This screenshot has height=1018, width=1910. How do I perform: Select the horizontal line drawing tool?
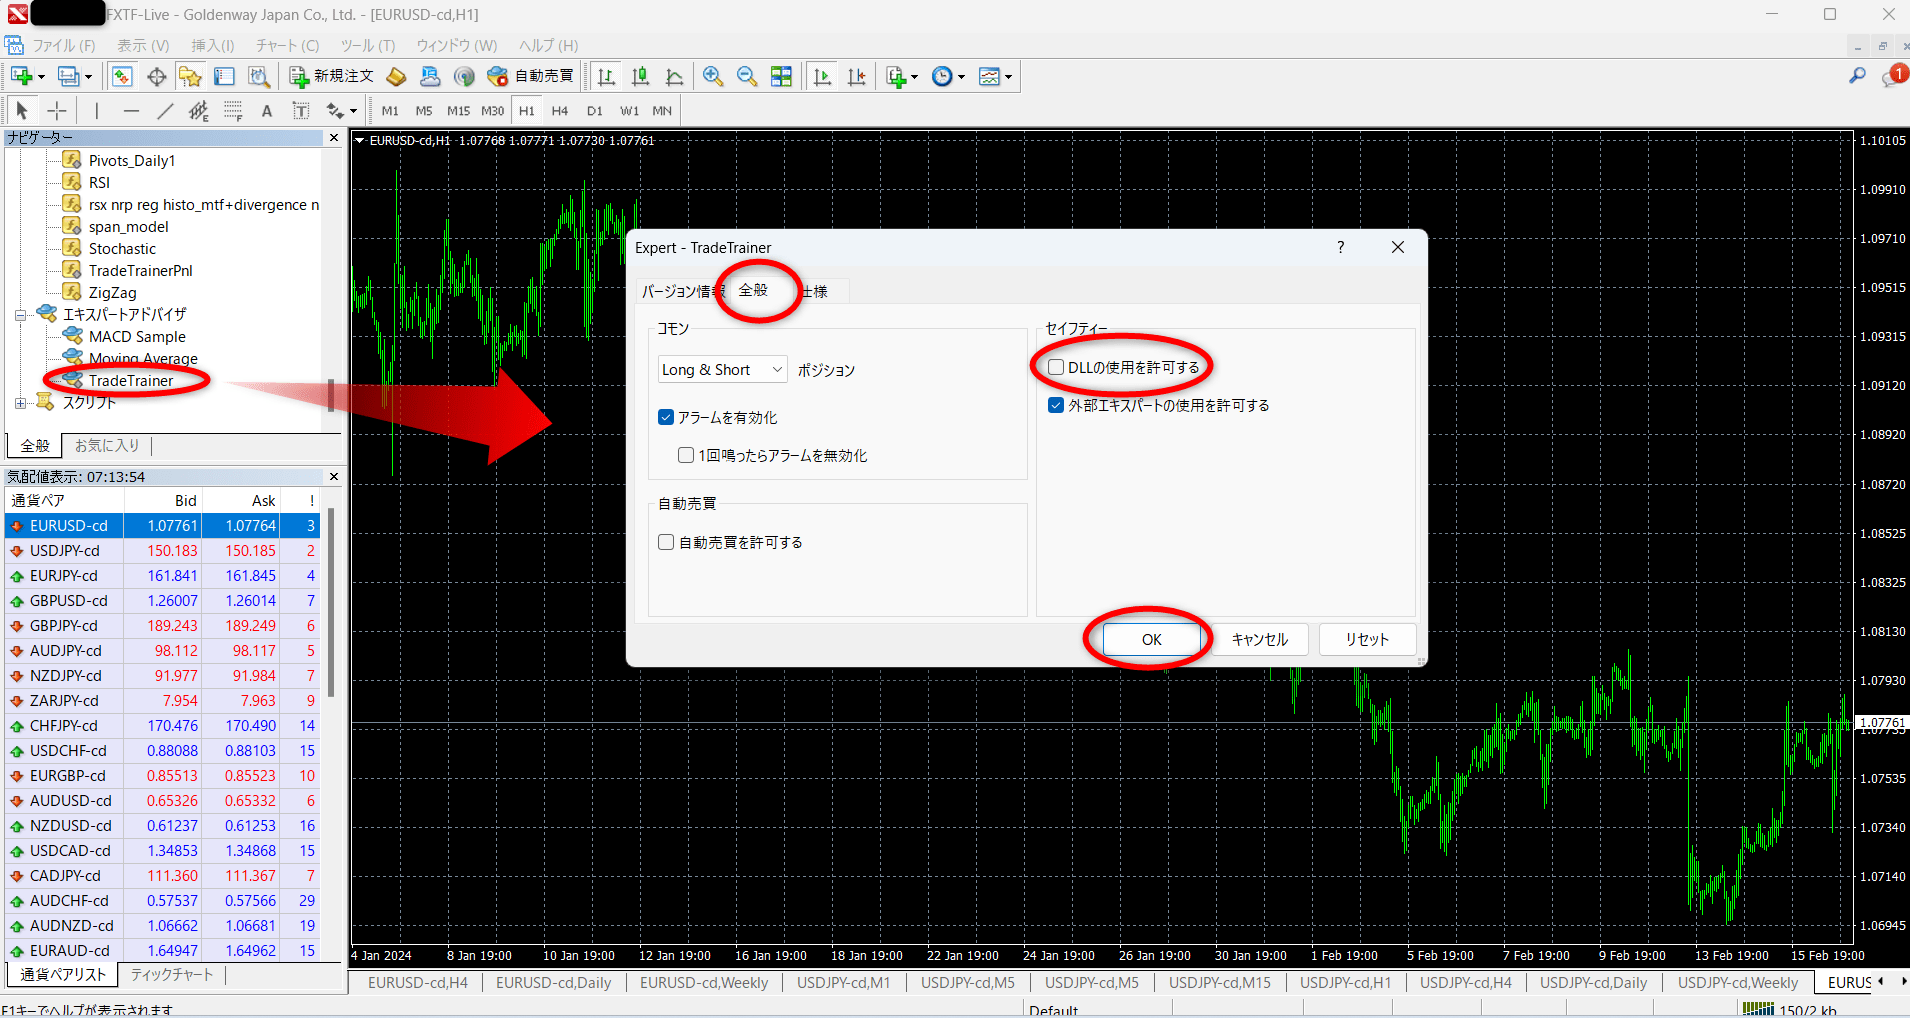pyautogui.click(x=131, y=110)
